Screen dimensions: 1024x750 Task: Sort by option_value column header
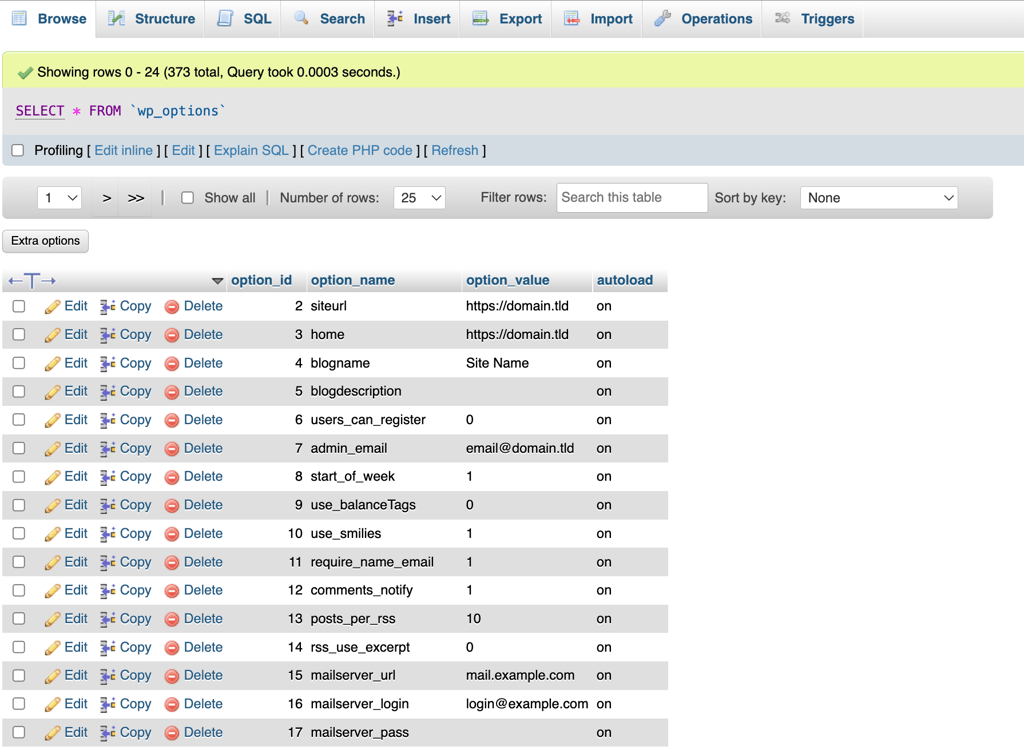(507, 280)
